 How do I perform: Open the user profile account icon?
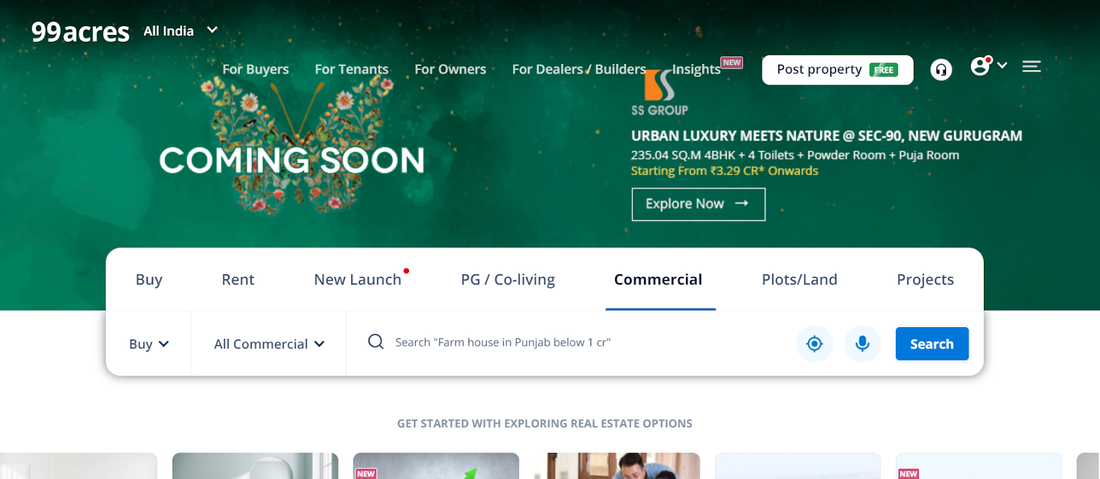click(980, 66)
